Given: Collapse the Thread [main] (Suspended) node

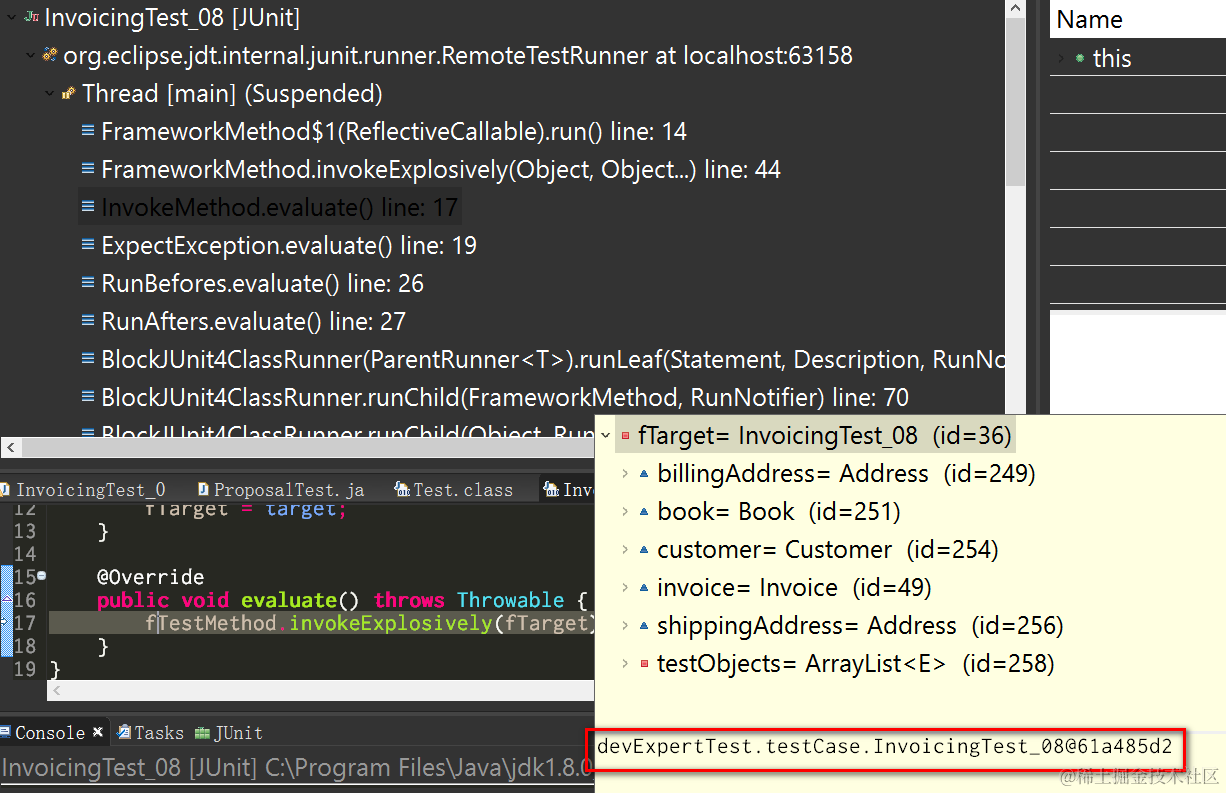Looking at the screenshot, I should tap(50, 94).
